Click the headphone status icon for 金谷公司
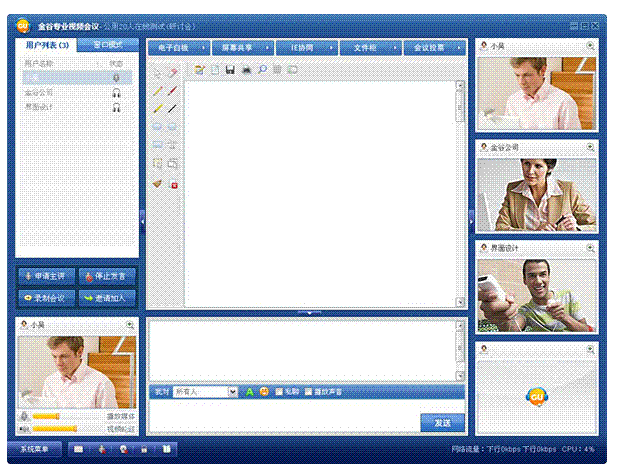The image size is (624, 473). (116, 93)
